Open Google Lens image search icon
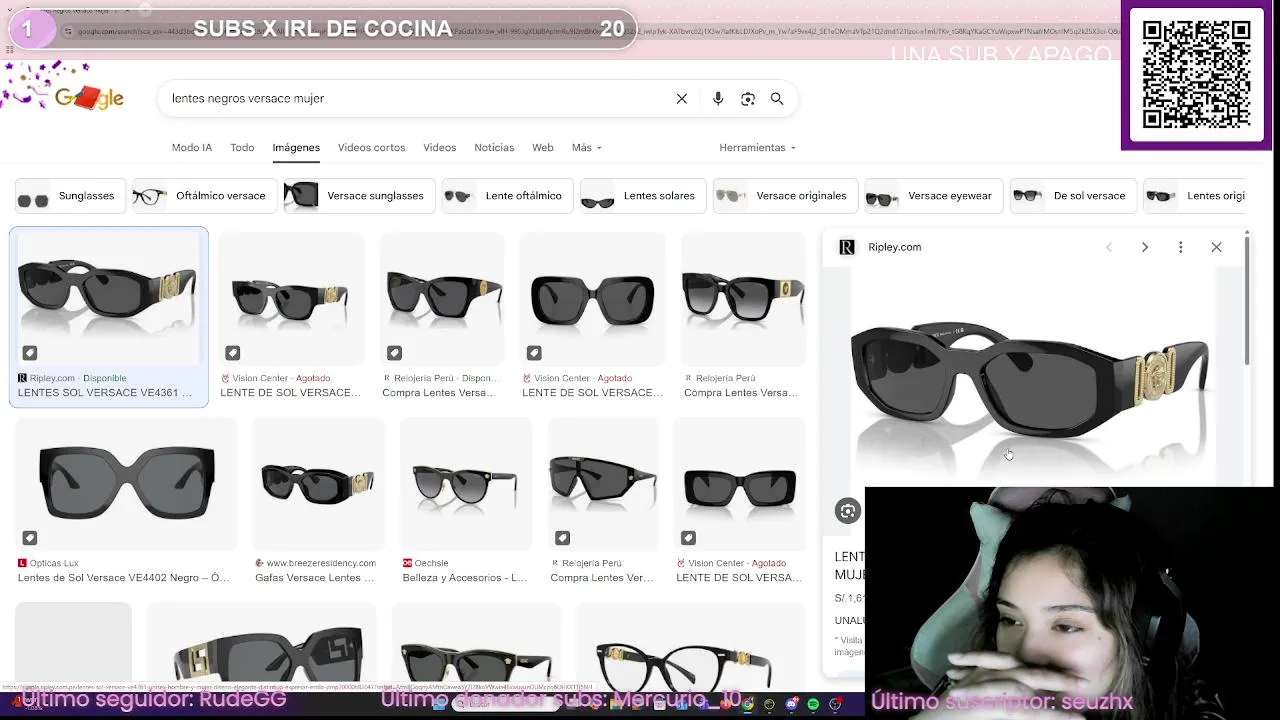 (x=748, y=99)
